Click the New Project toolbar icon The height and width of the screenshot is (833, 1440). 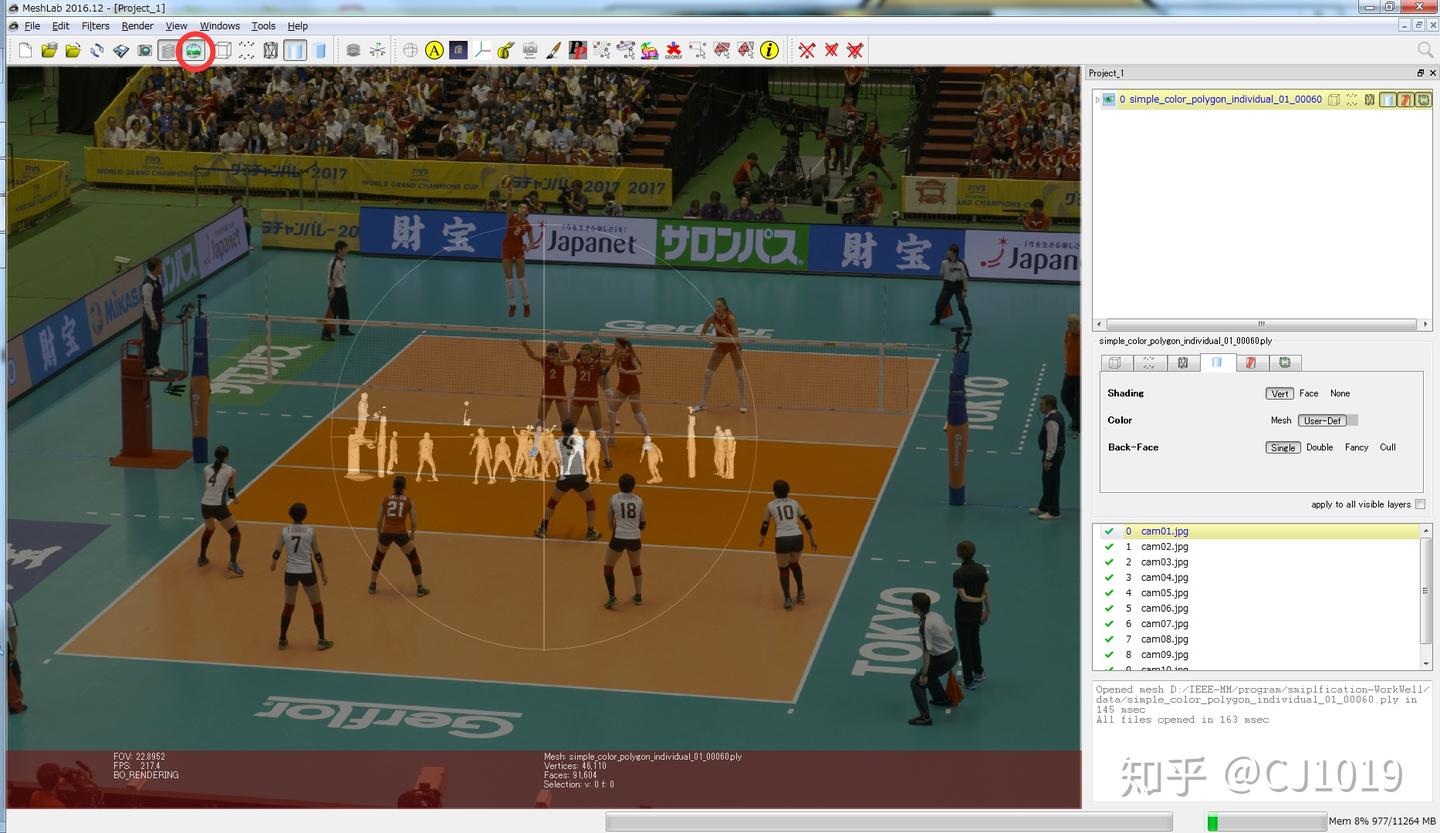(25, 50)
